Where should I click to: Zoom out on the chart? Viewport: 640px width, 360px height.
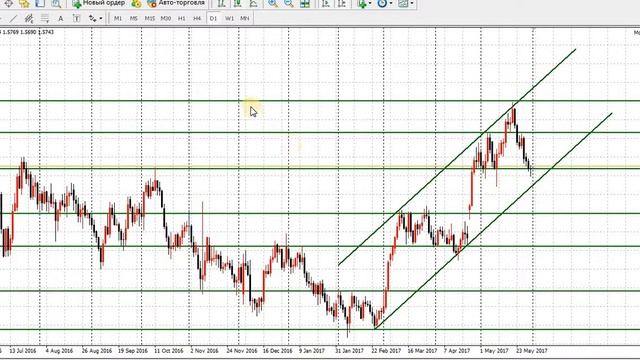point(289,3)
